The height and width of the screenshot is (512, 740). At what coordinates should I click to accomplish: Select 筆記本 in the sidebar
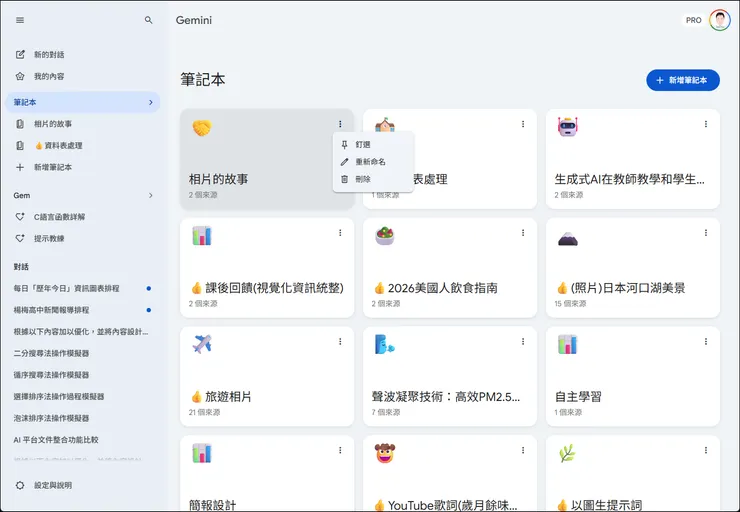83,102
